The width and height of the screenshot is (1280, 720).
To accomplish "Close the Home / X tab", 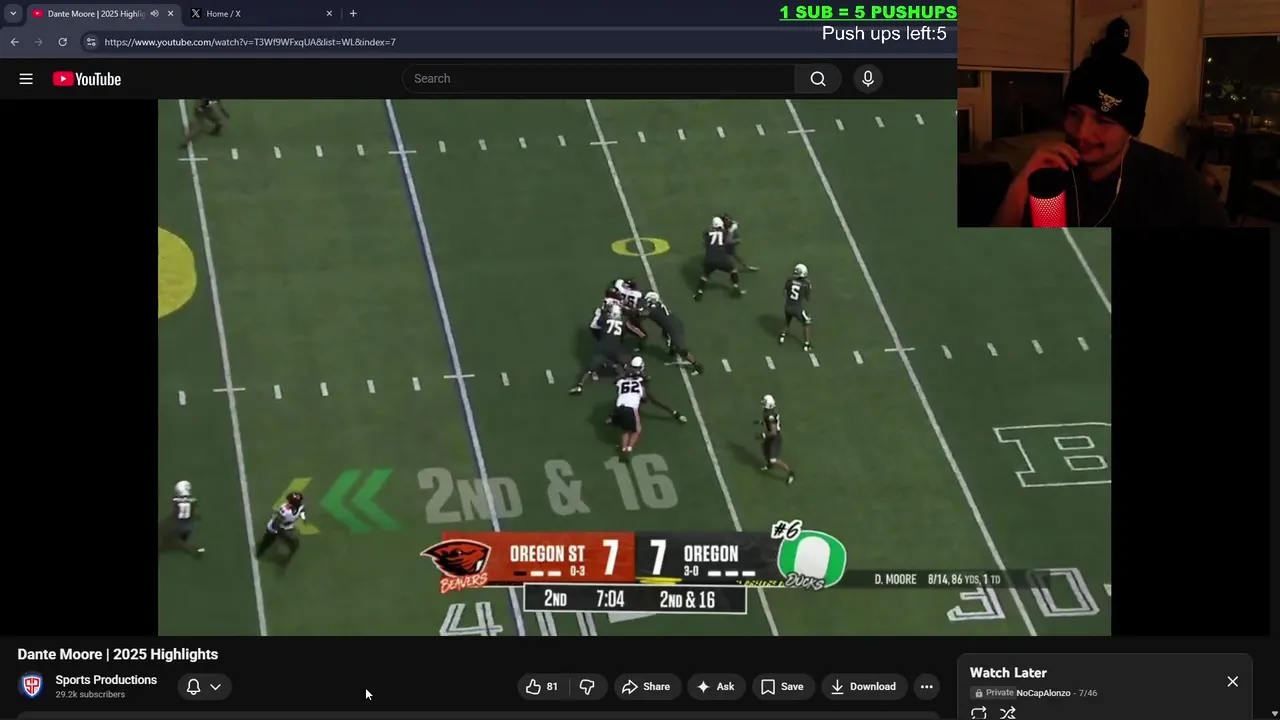I will tap(329, 14).
